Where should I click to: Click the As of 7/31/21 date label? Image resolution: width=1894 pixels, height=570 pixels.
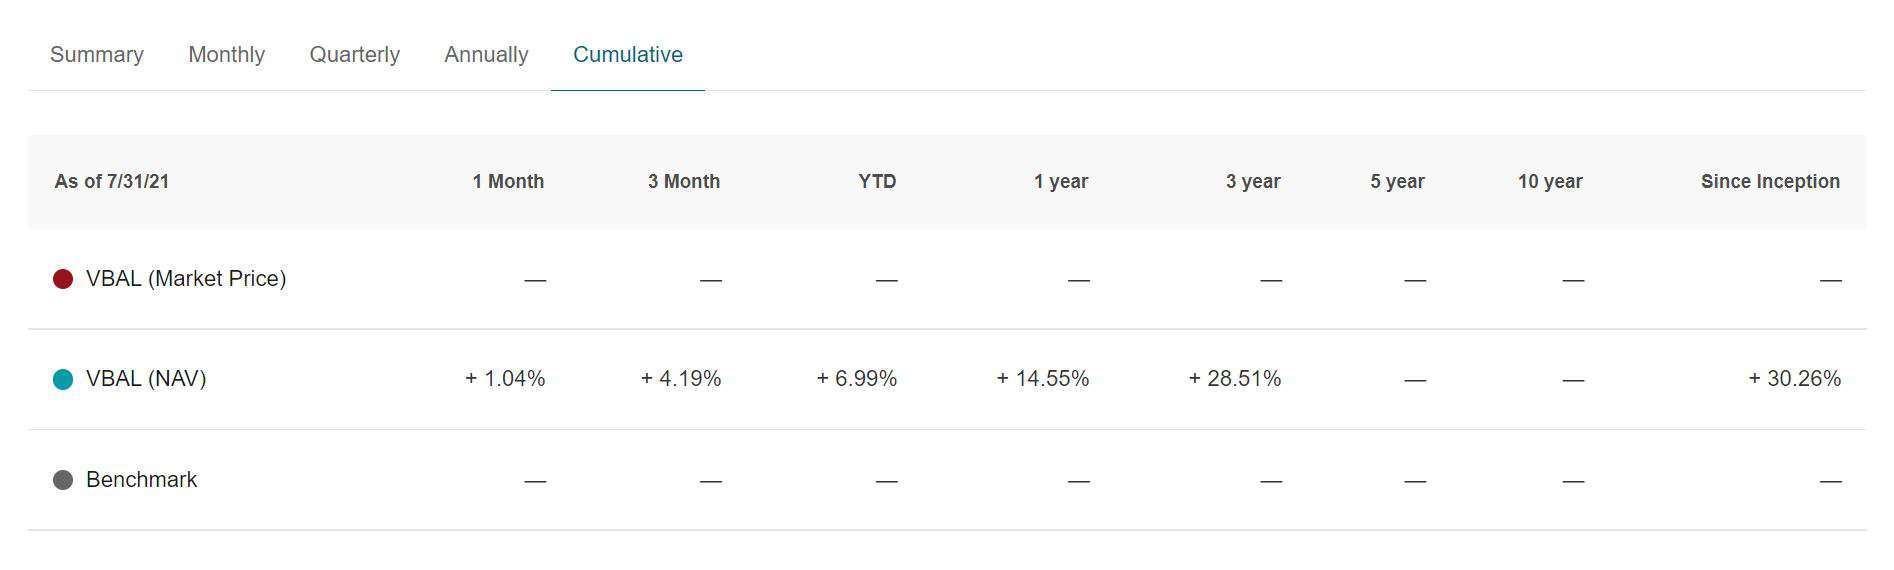(x=112, y=182)
